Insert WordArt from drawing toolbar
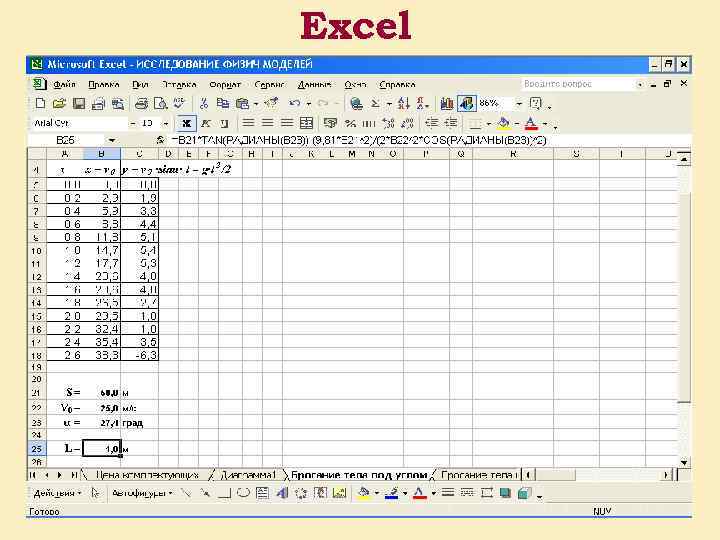This screenshot has width=720, height=540. click(282, 493)
